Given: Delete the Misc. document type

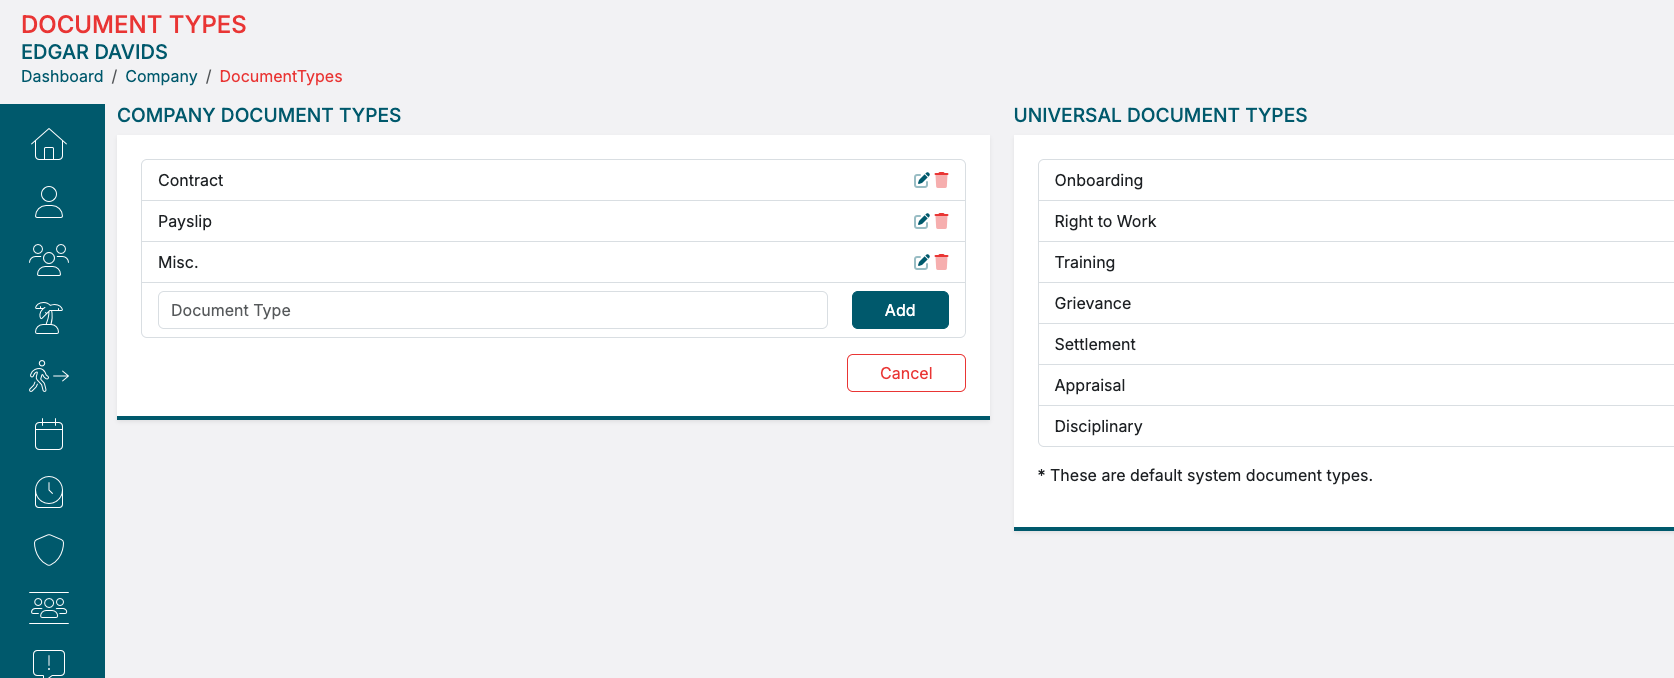Looking at the screenshot, I should click(x=941, y=262).
